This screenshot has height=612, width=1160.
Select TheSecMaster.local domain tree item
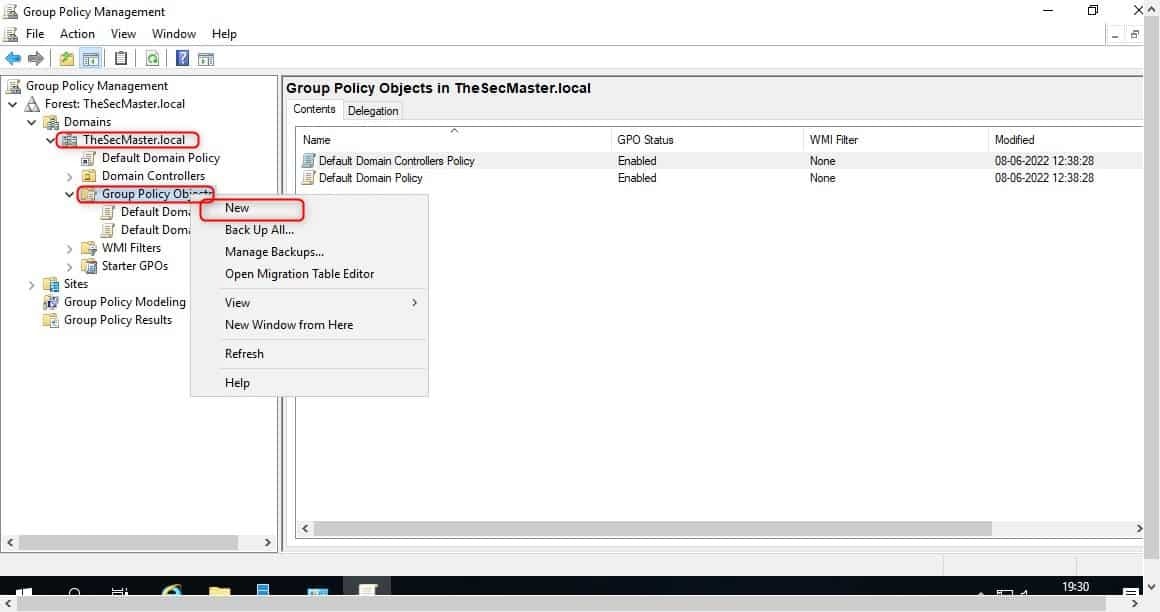point(134,140)
